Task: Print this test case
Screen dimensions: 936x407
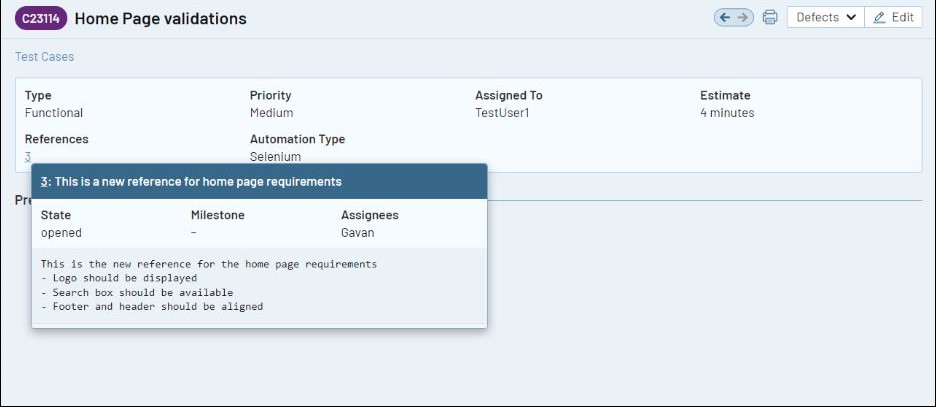Action: 770,17
